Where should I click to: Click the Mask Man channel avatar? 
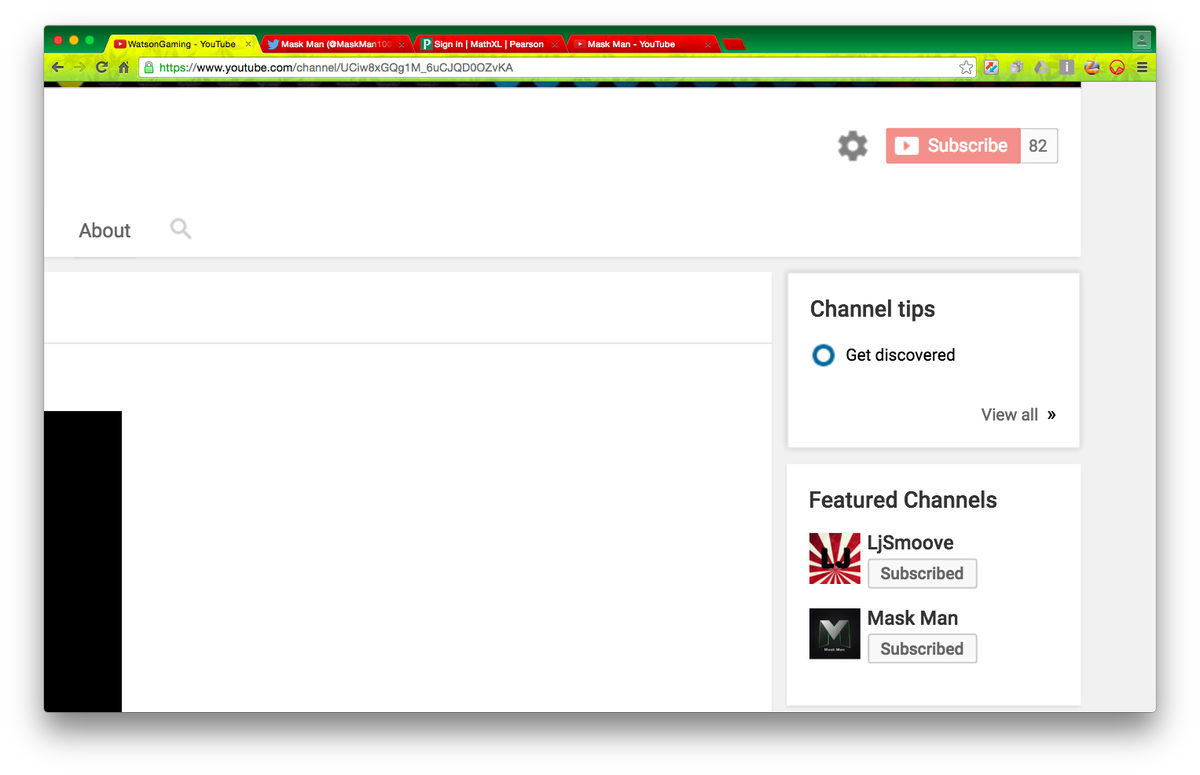[x=834, y=633]
